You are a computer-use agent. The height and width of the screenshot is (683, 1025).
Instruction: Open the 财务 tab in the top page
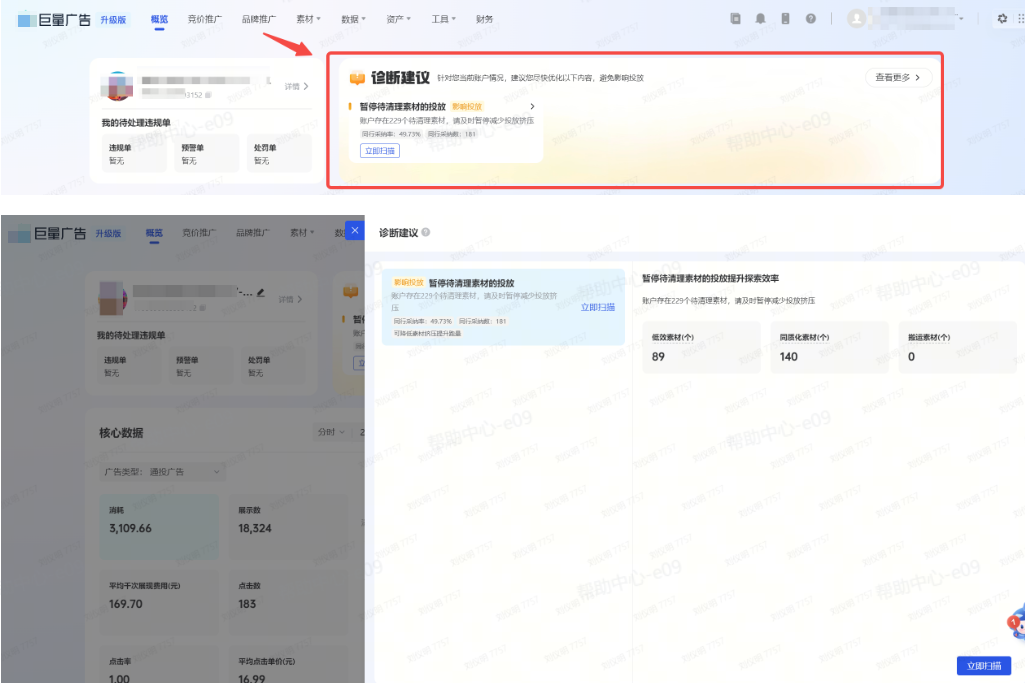484,19
